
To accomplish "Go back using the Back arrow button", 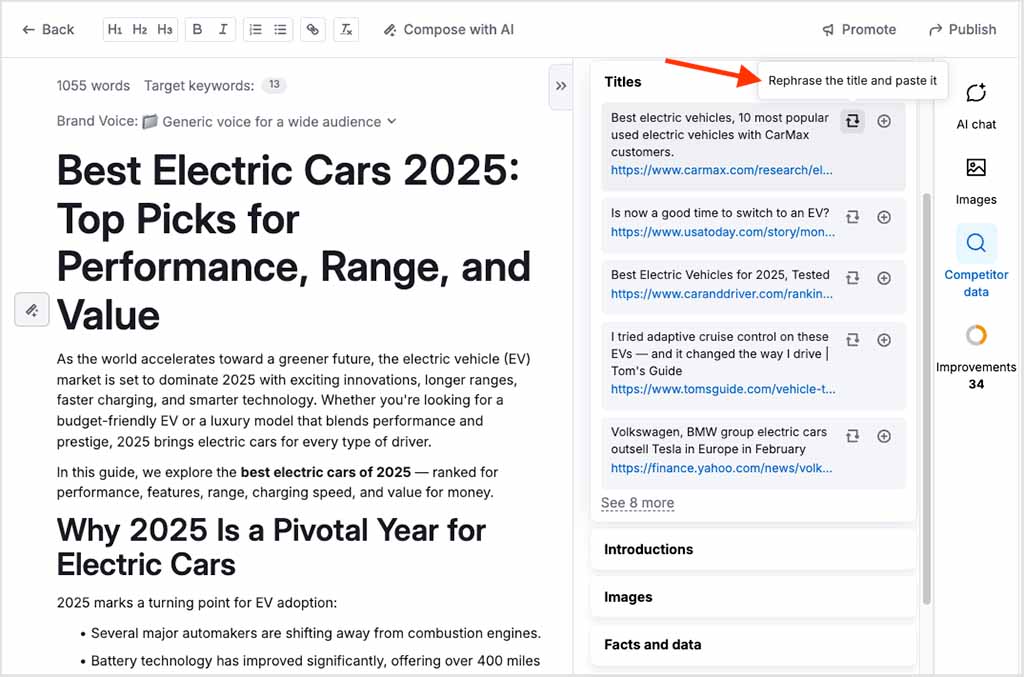I will click(48, 29).
